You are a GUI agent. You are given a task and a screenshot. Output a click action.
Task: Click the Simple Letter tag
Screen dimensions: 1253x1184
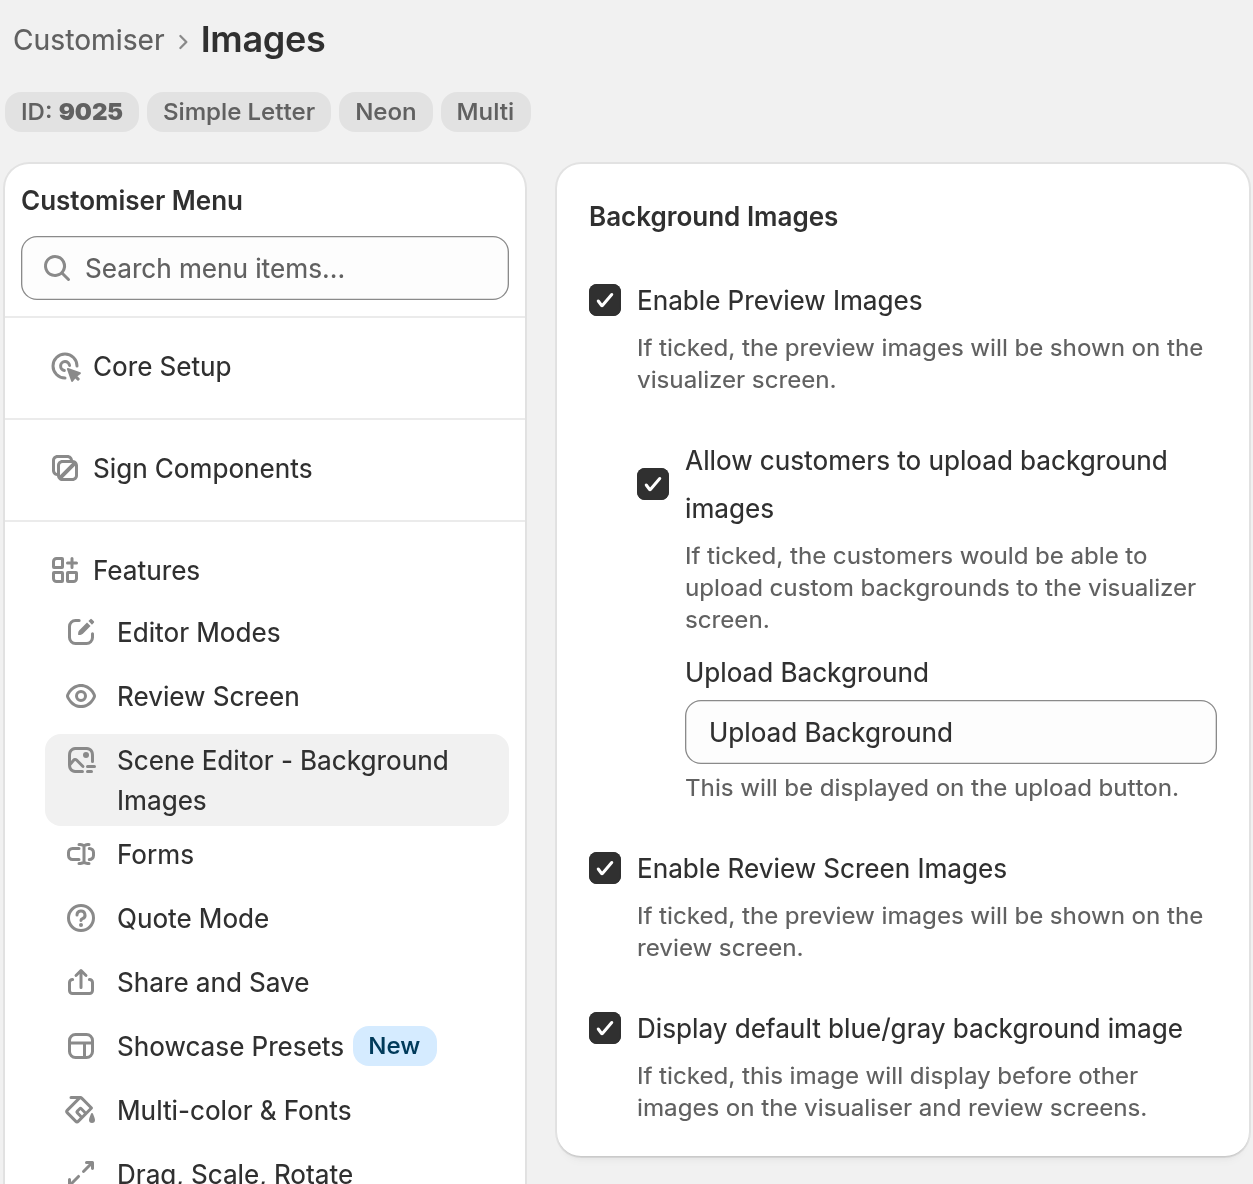239,111
